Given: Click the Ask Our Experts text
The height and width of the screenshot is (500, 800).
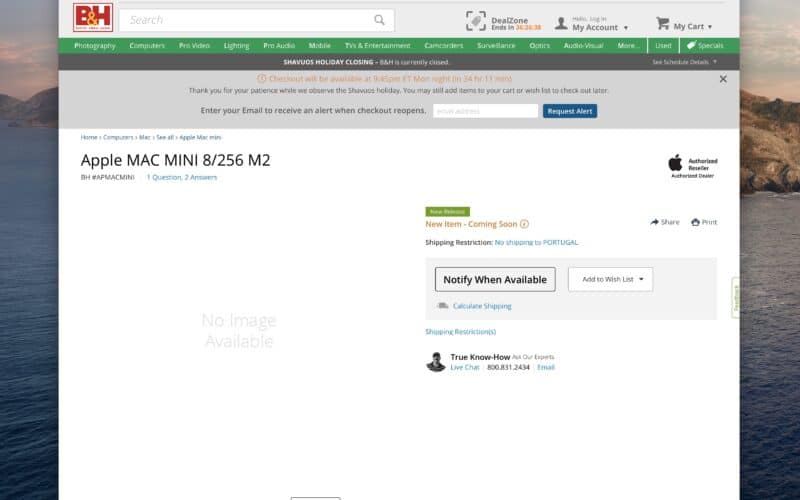Looking at the screenshot, I should point(533,357).
